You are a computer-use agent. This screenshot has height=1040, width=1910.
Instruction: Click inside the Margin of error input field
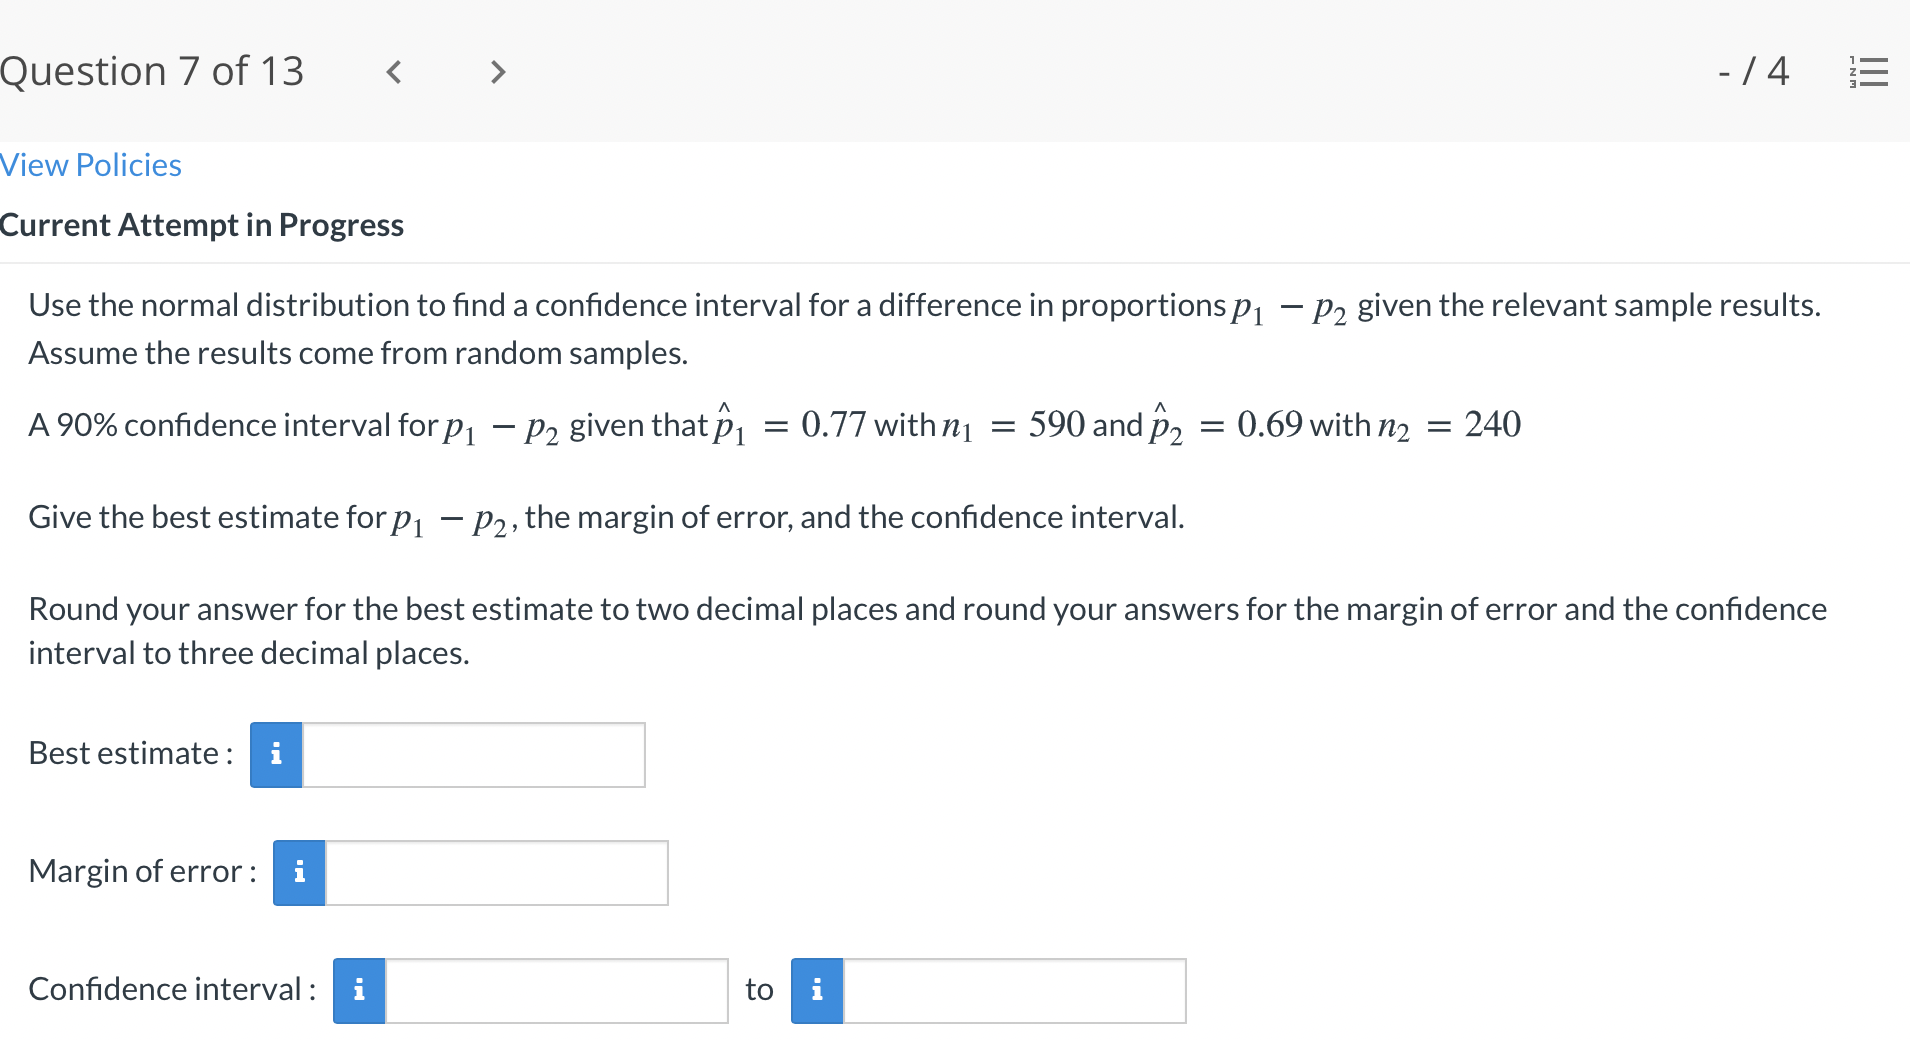tap(495, 872)
